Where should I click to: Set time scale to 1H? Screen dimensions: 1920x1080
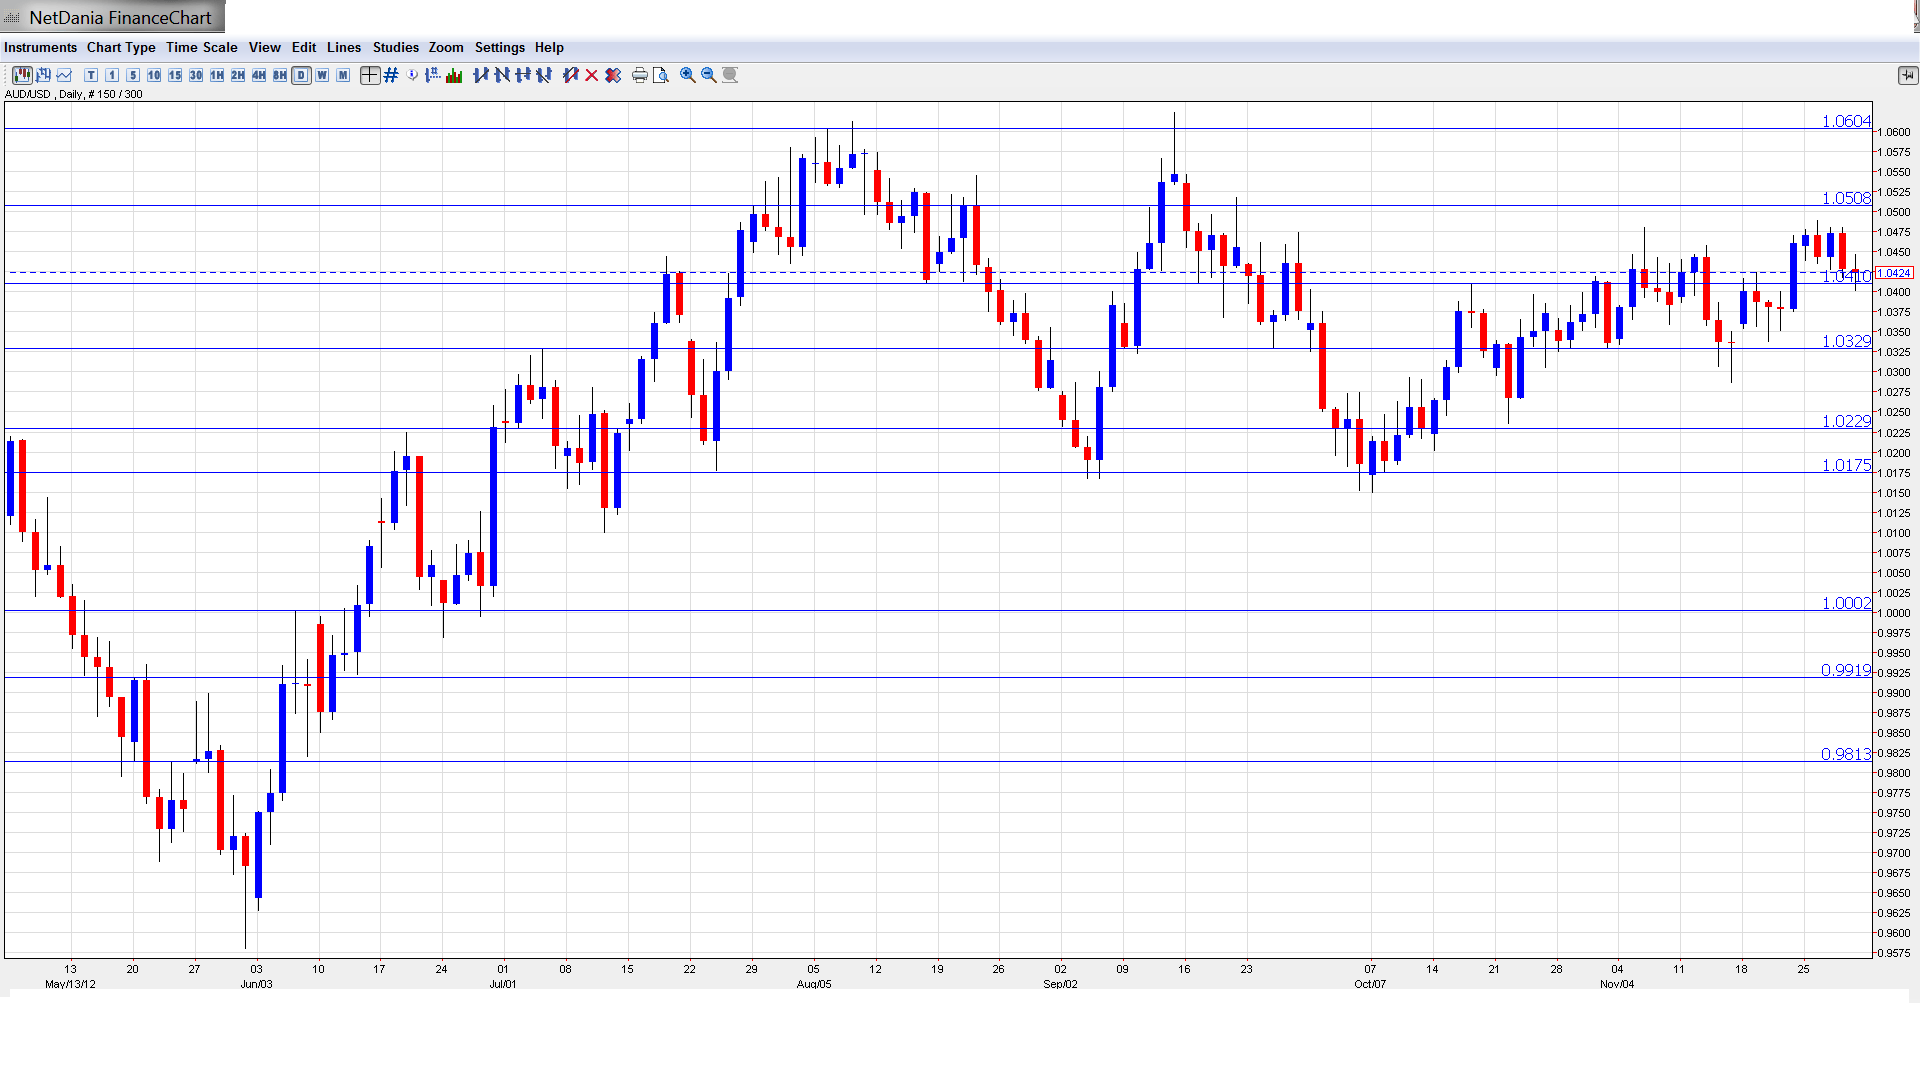pyautogui.click(x=217, y=75)
